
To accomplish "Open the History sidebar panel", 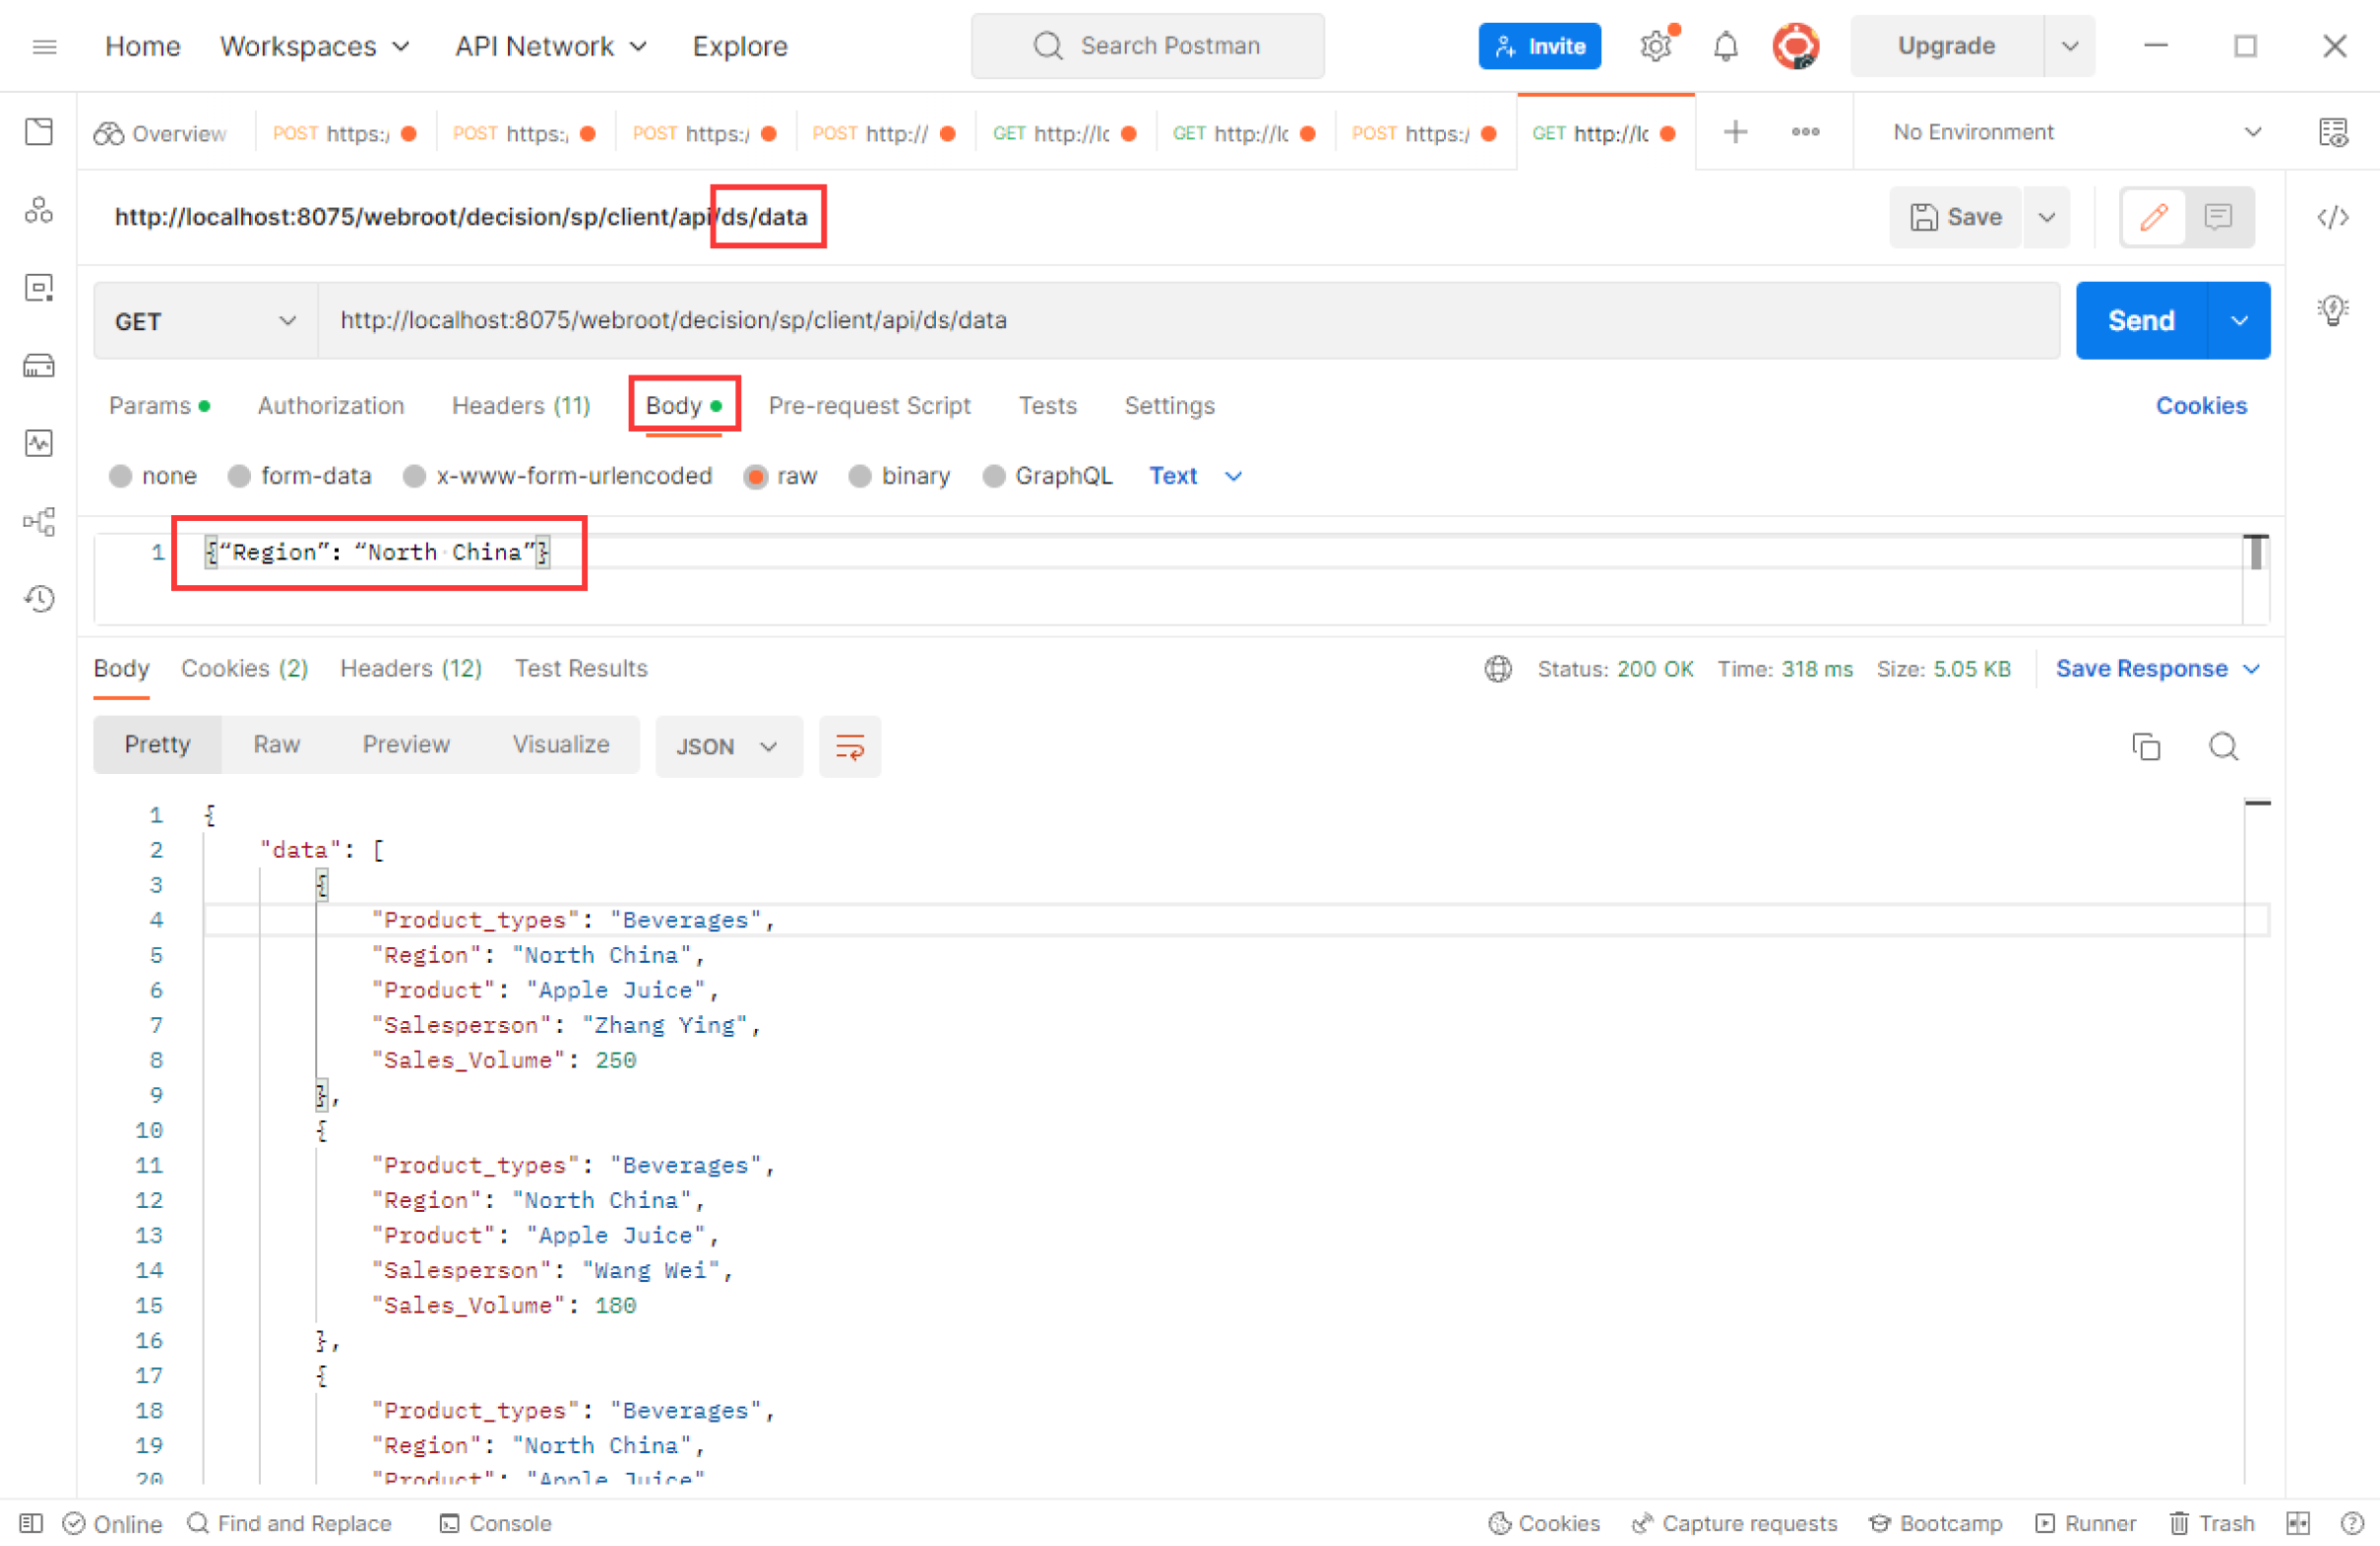I will pyautogui.click(x=40, y=598).
